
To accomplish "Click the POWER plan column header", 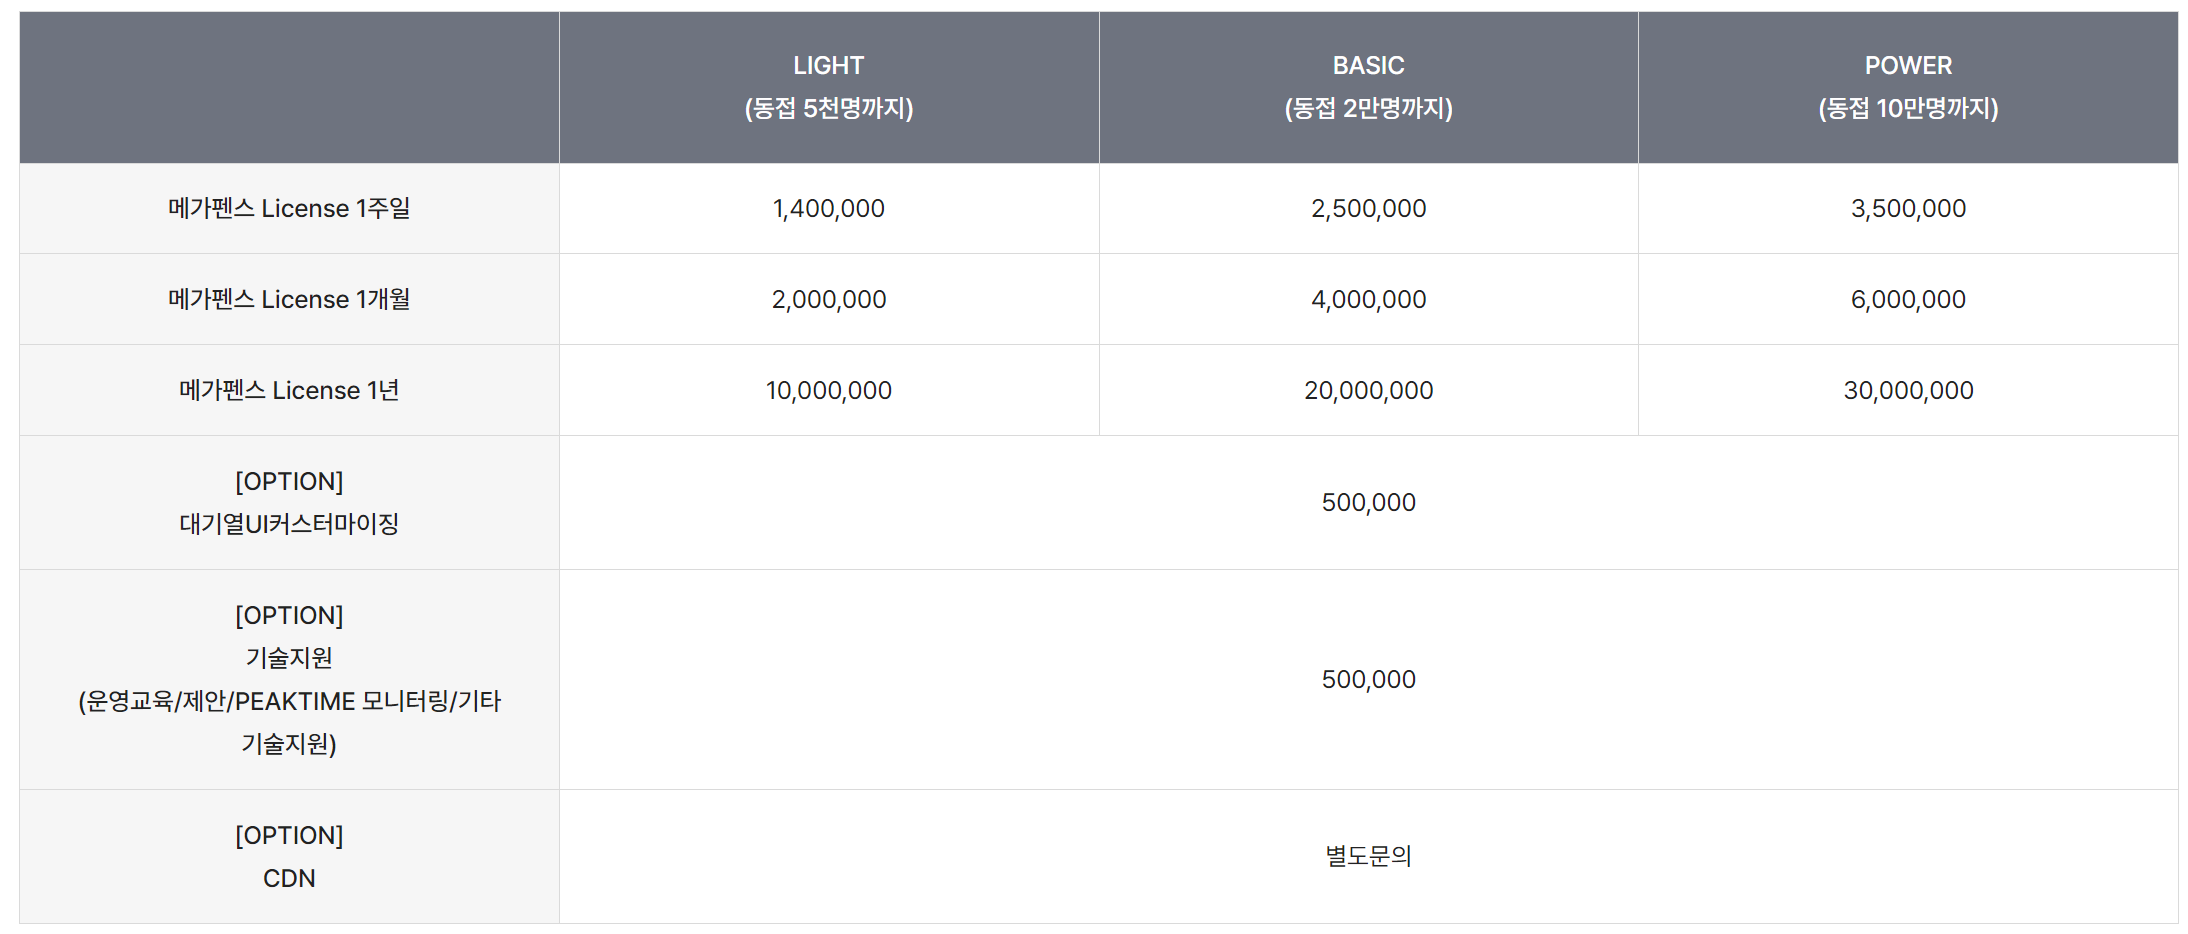I will (1907, 87).
